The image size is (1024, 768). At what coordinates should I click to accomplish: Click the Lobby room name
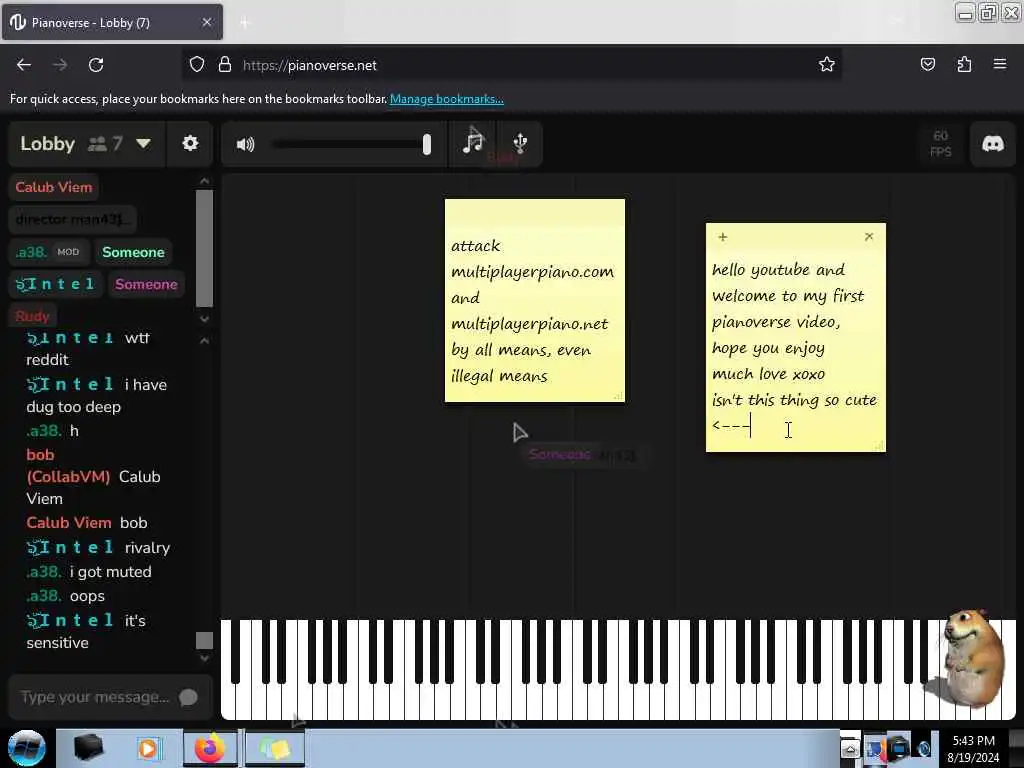(x=47, y=144)
